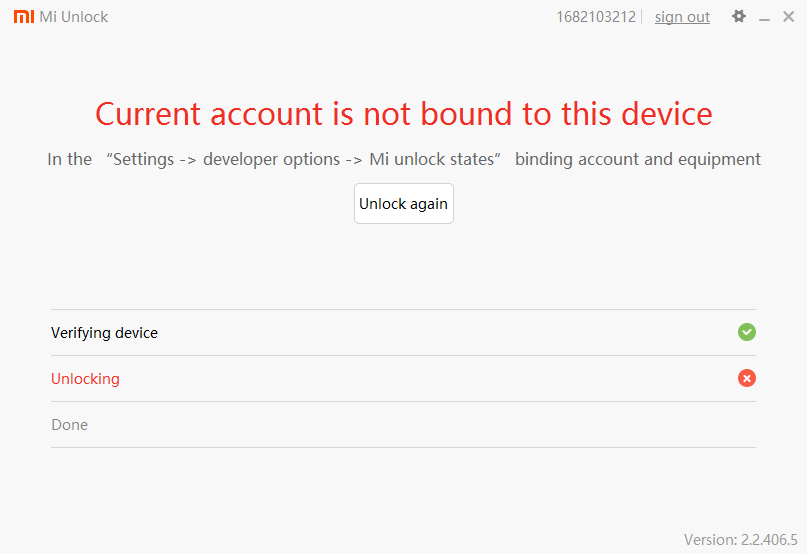The width and height of the screenshot is (807, 554).
Task: Open settings with the gear icon
Action: tap(739, 17)
